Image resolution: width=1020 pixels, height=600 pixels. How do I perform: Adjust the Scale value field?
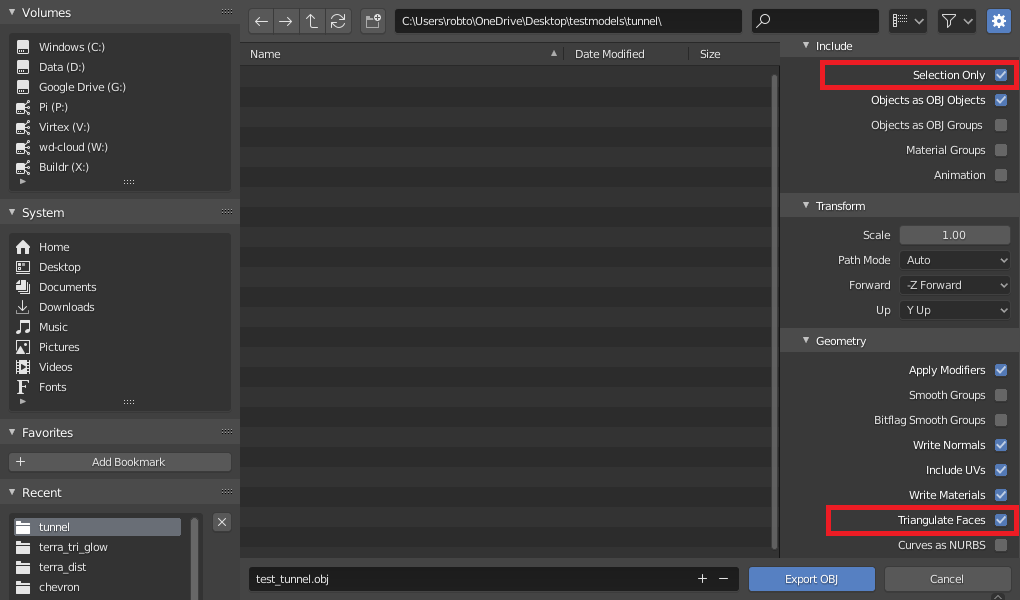[x=954, y=235]
